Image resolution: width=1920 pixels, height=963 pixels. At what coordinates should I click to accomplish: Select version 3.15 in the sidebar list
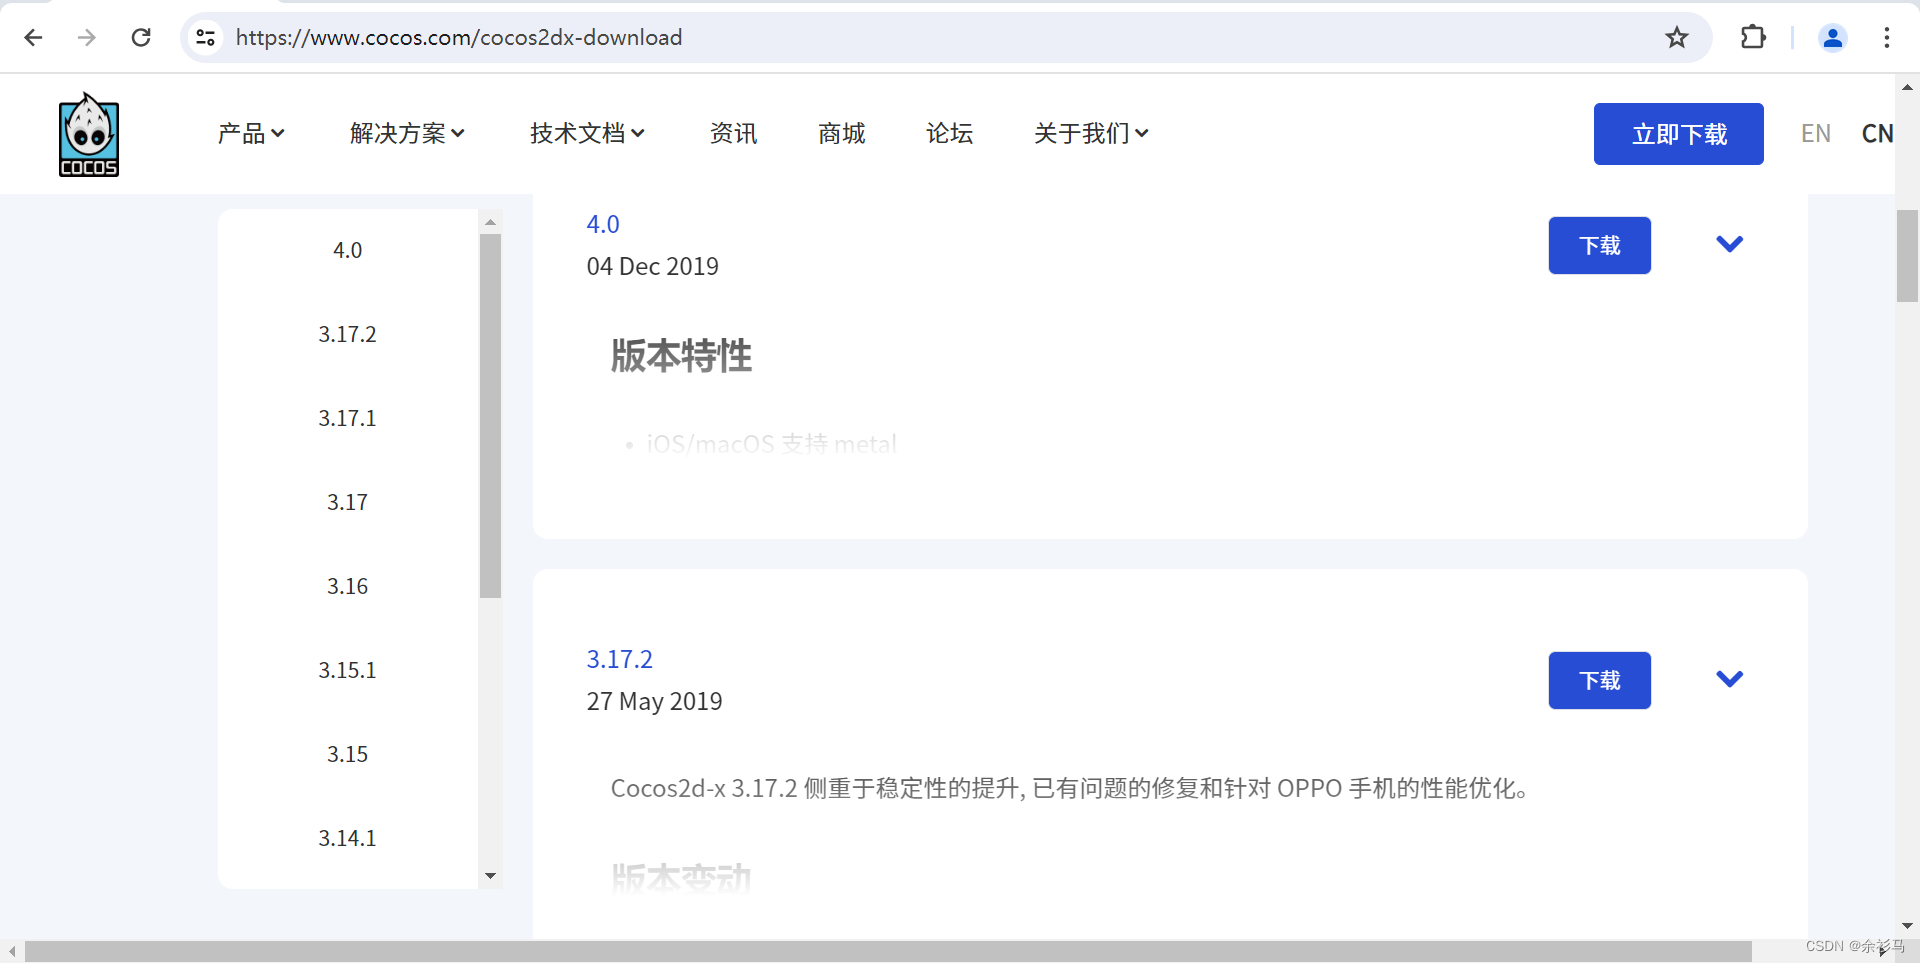(347, 754)
